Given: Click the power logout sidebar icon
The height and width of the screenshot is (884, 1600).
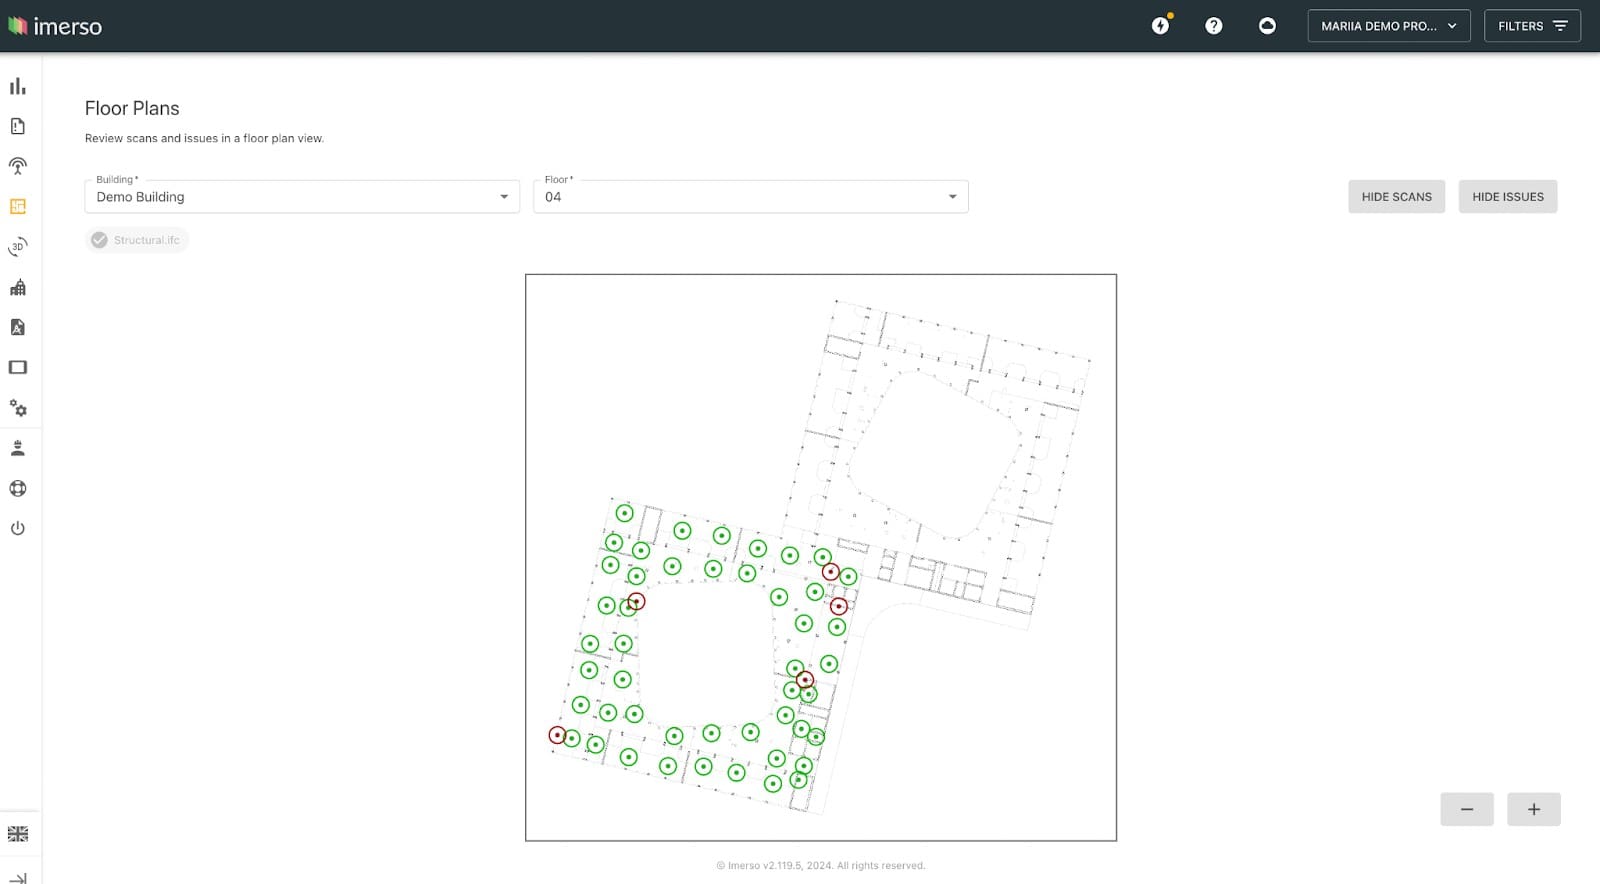Looking at the screenshot, I should [x=17, y=528].
